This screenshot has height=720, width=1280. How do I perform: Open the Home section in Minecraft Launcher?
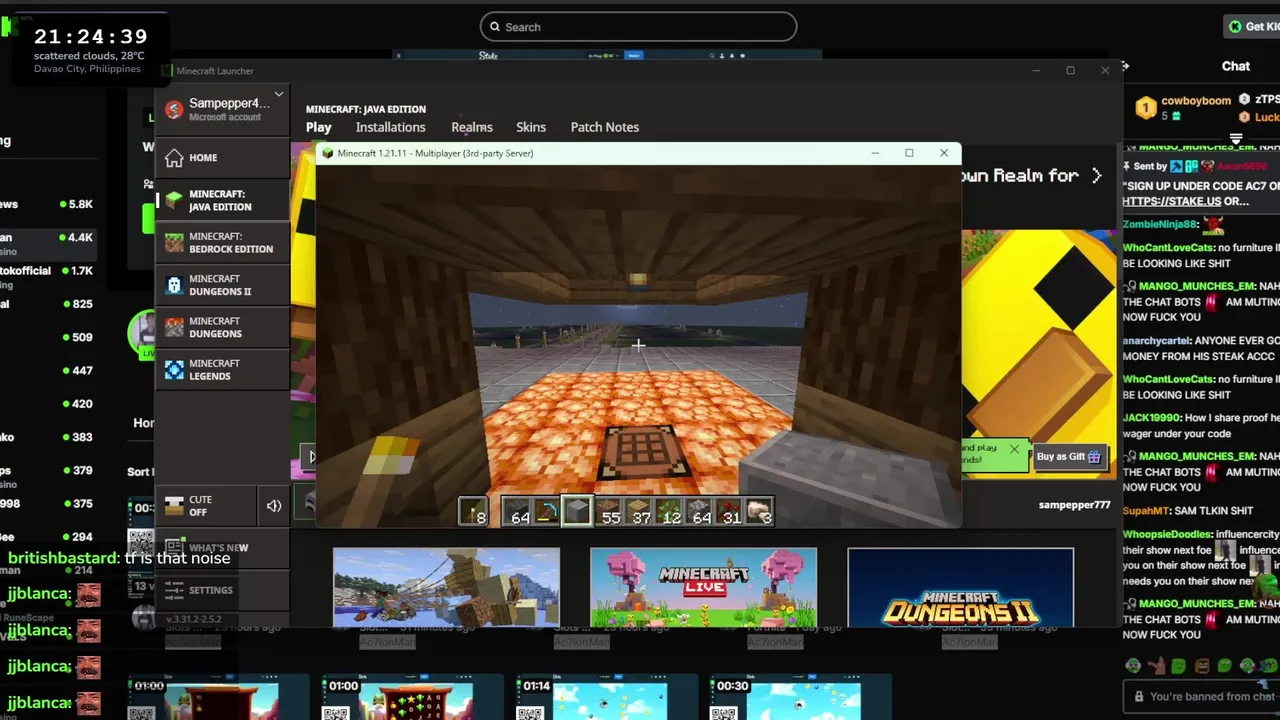pyautogui.click(x=222, y=158)
